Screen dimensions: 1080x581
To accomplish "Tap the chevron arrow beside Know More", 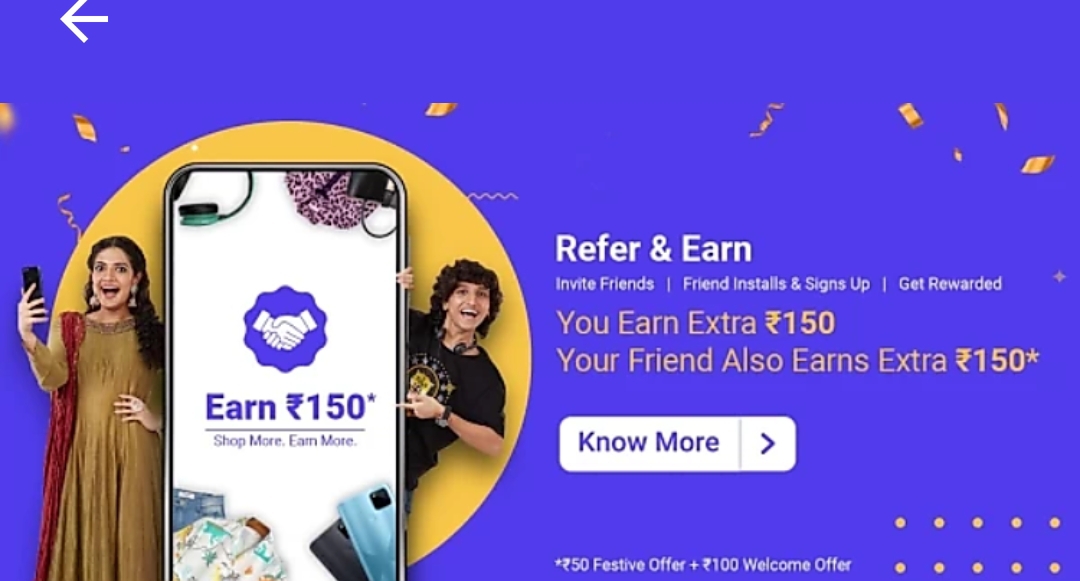I will (x=768, y=443).
